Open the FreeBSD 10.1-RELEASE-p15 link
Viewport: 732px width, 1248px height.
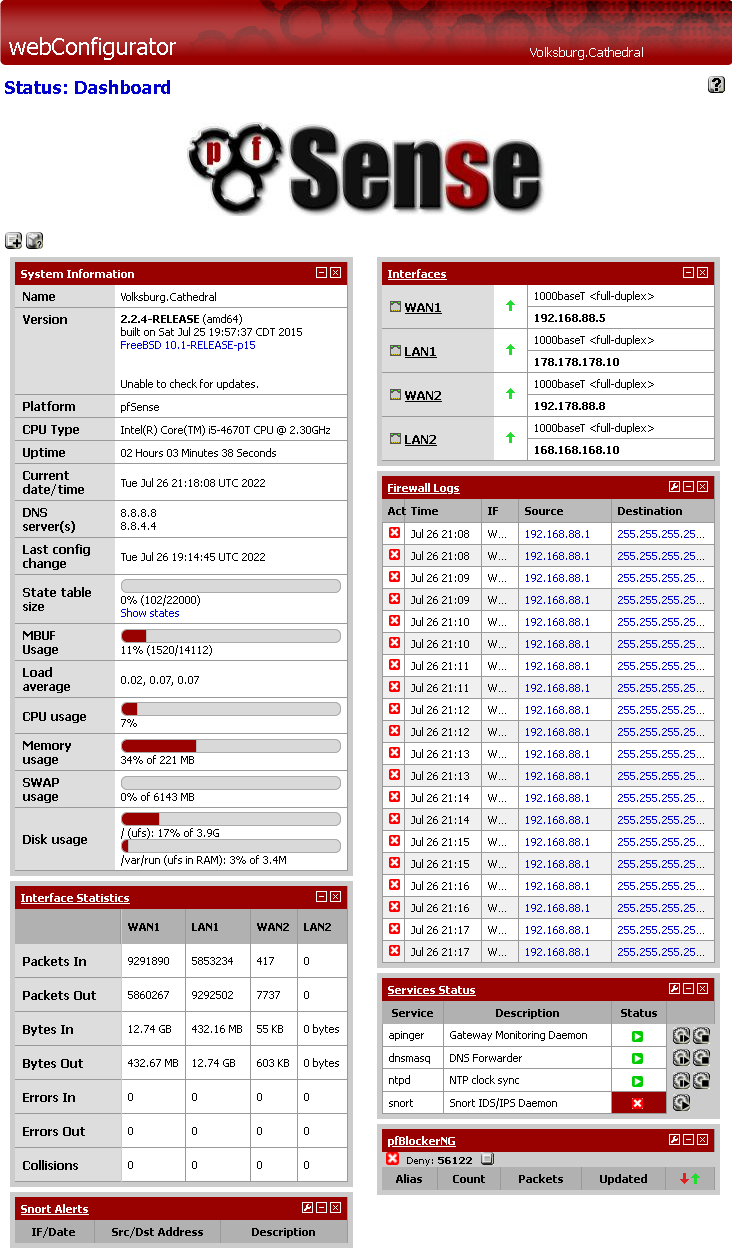coord(188,345)
